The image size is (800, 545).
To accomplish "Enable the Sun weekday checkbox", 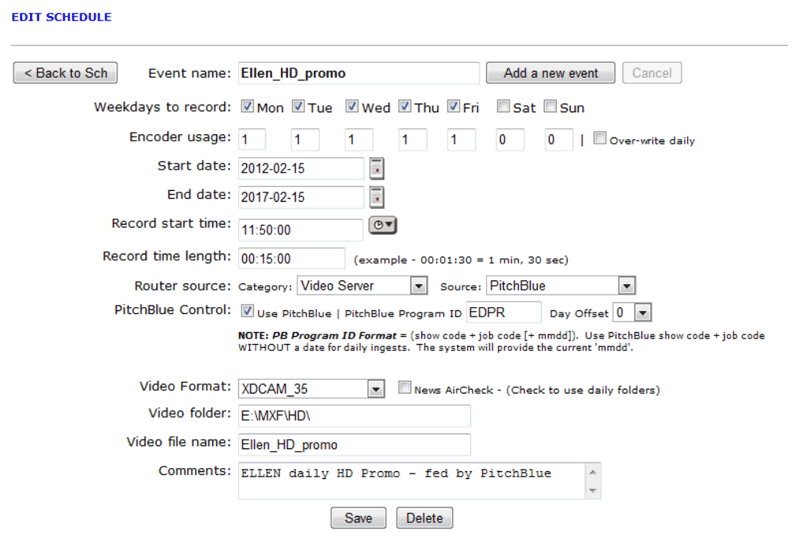I will tap(550, 106).
